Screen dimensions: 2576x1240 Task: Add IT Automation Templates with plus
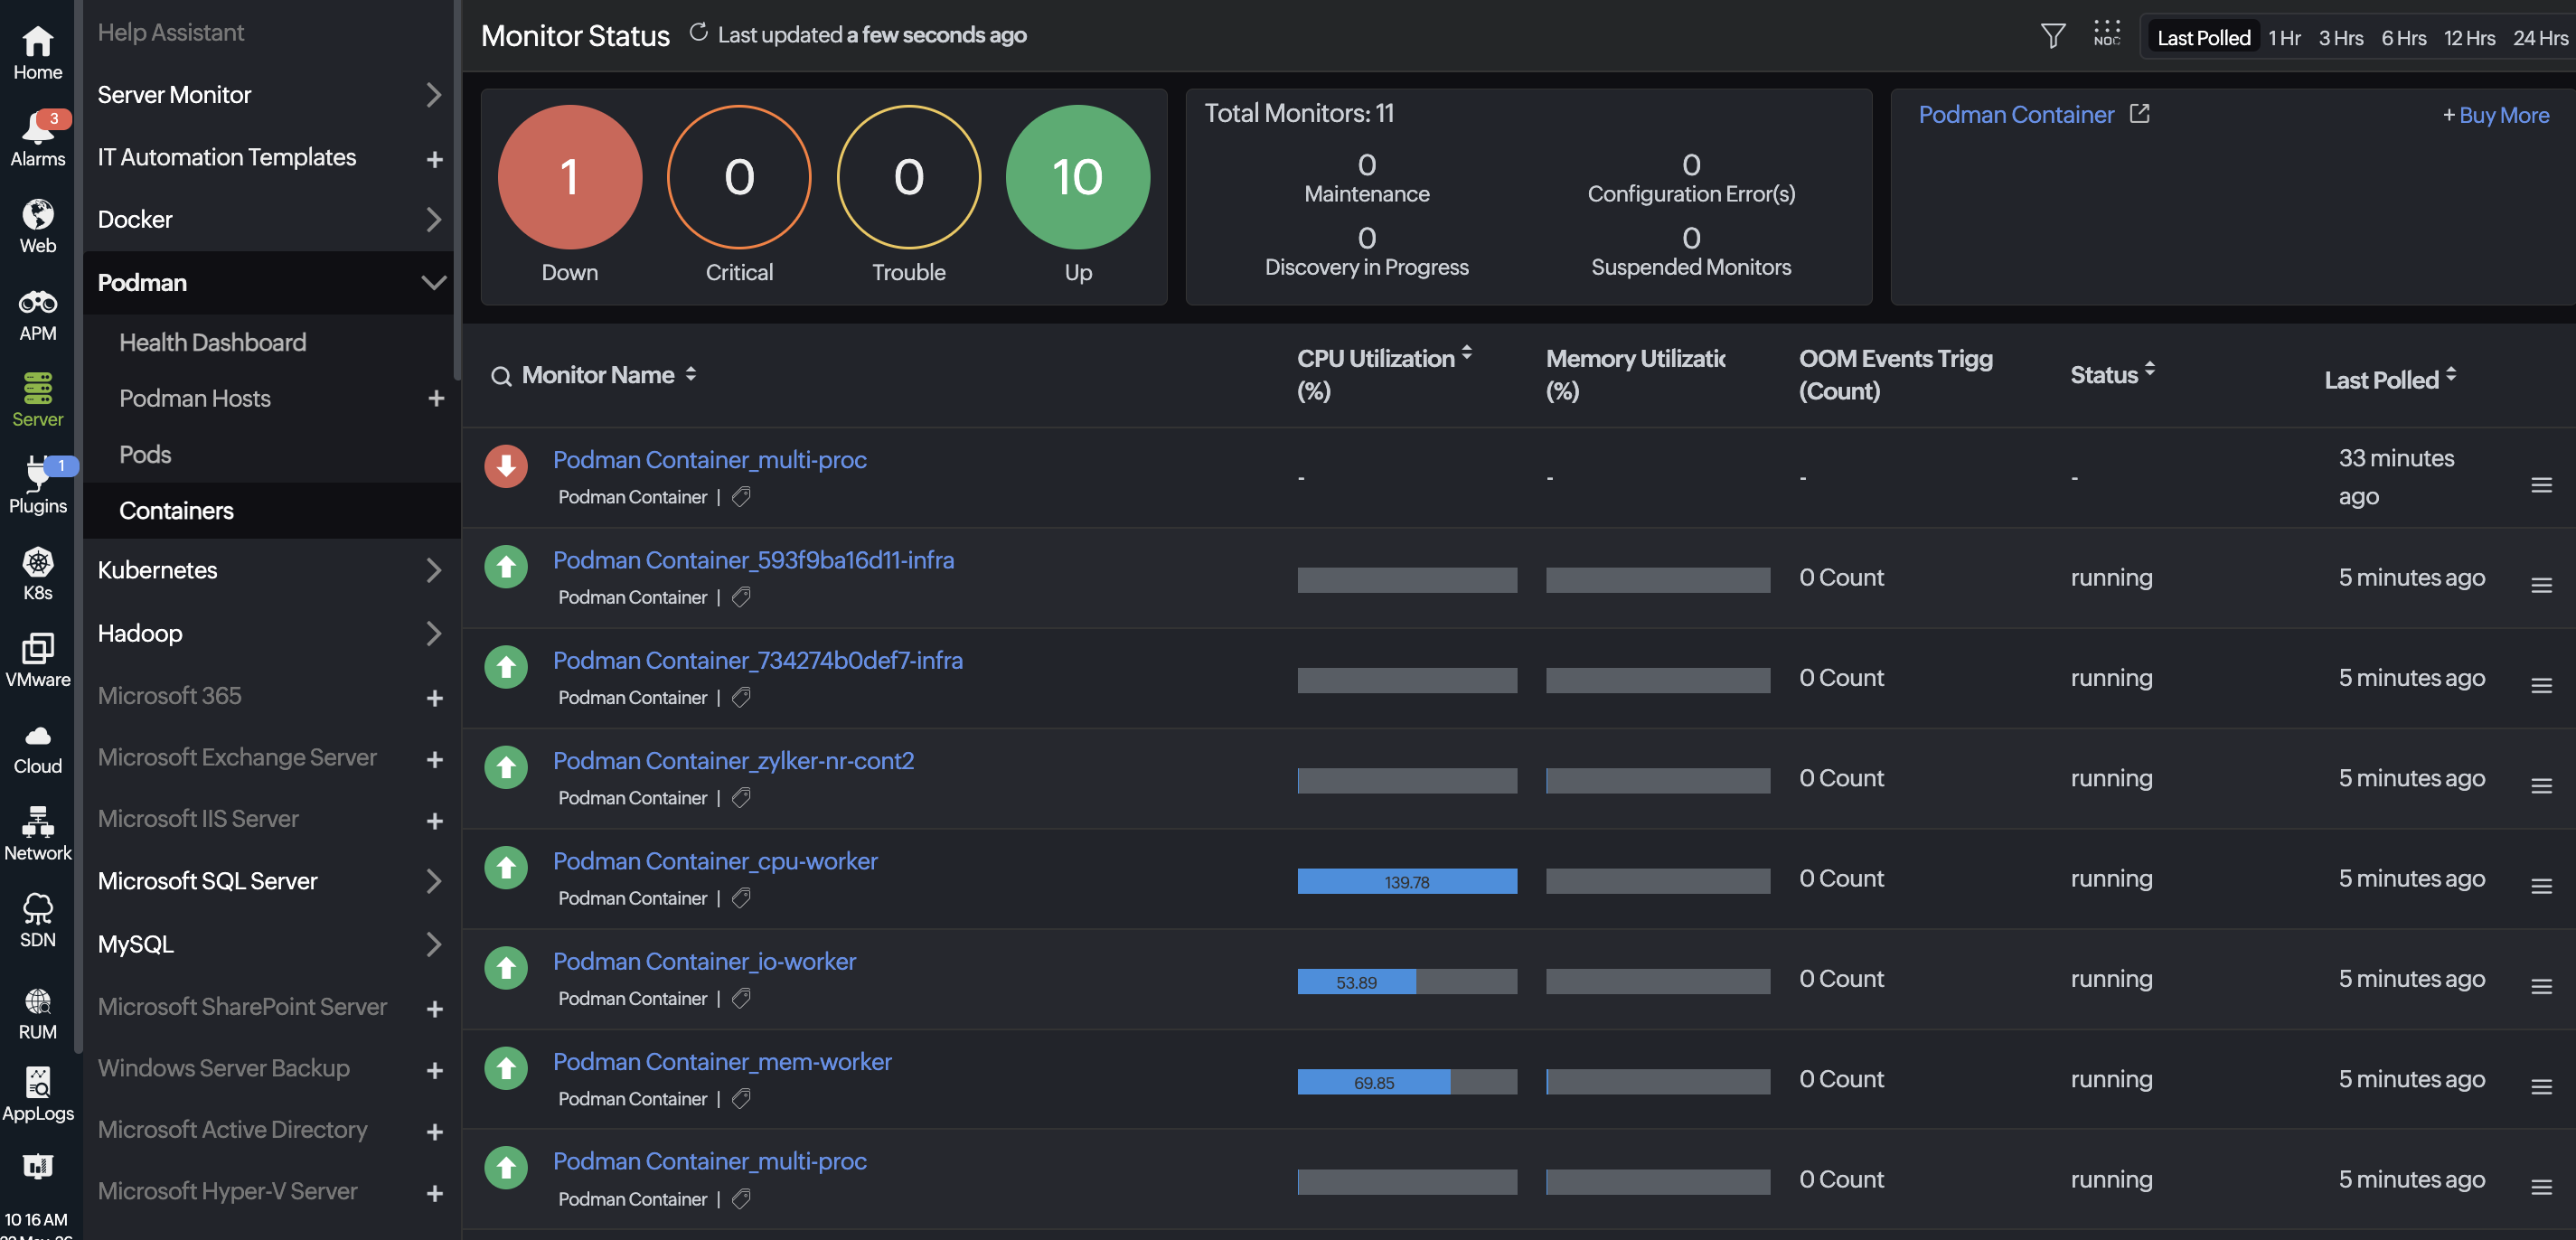coord(434,159)
